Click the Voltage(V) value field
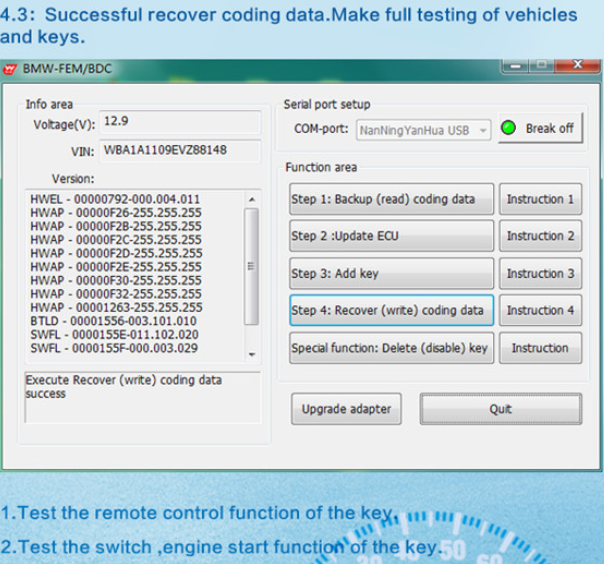This screenshot has width=604, height=564. (180, 122)
